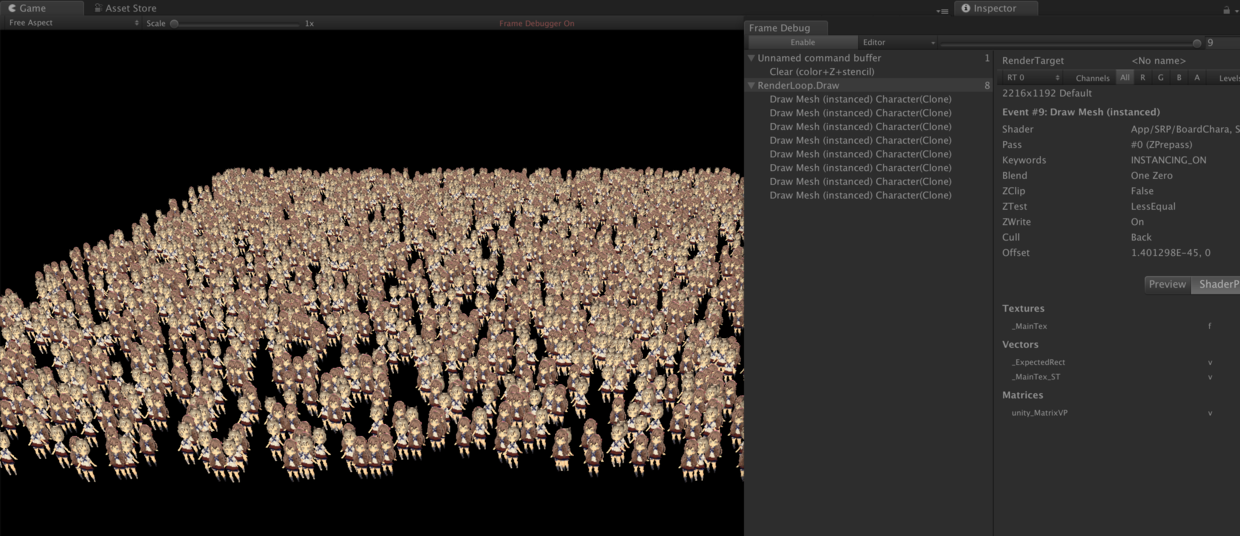Click the Pac-Man icon on the Game tab
This screenshot has width=1240, height=536.
12,8
